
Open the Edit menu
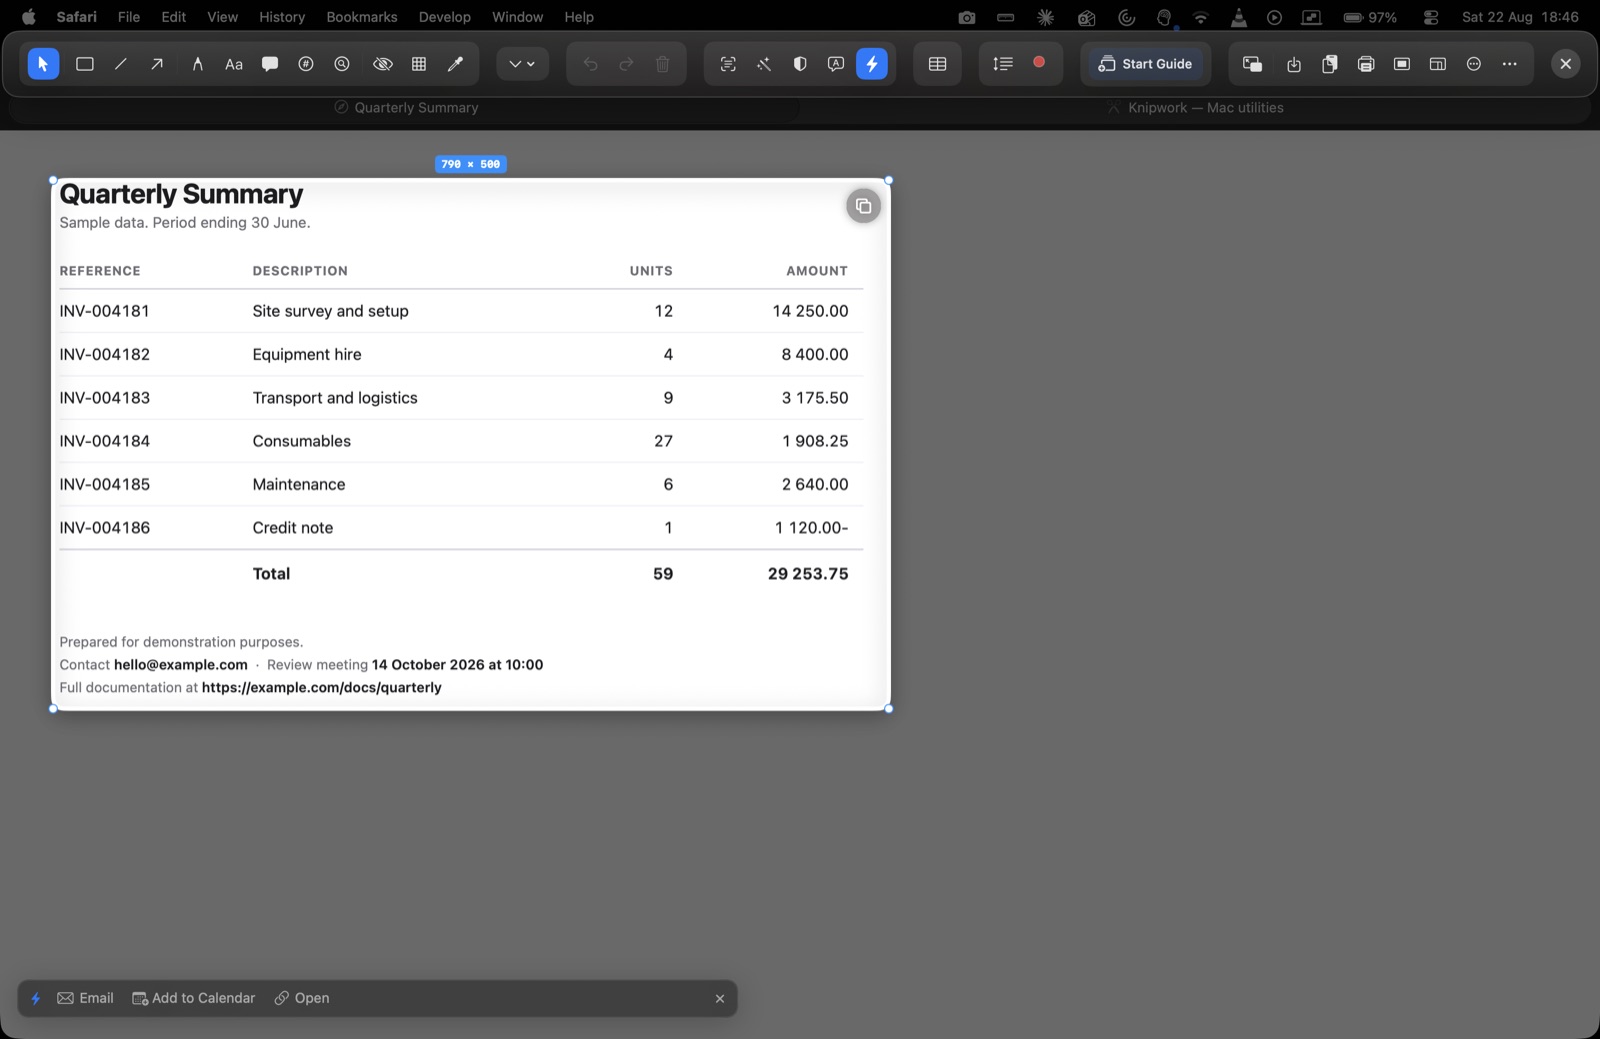tap(174, 17)
